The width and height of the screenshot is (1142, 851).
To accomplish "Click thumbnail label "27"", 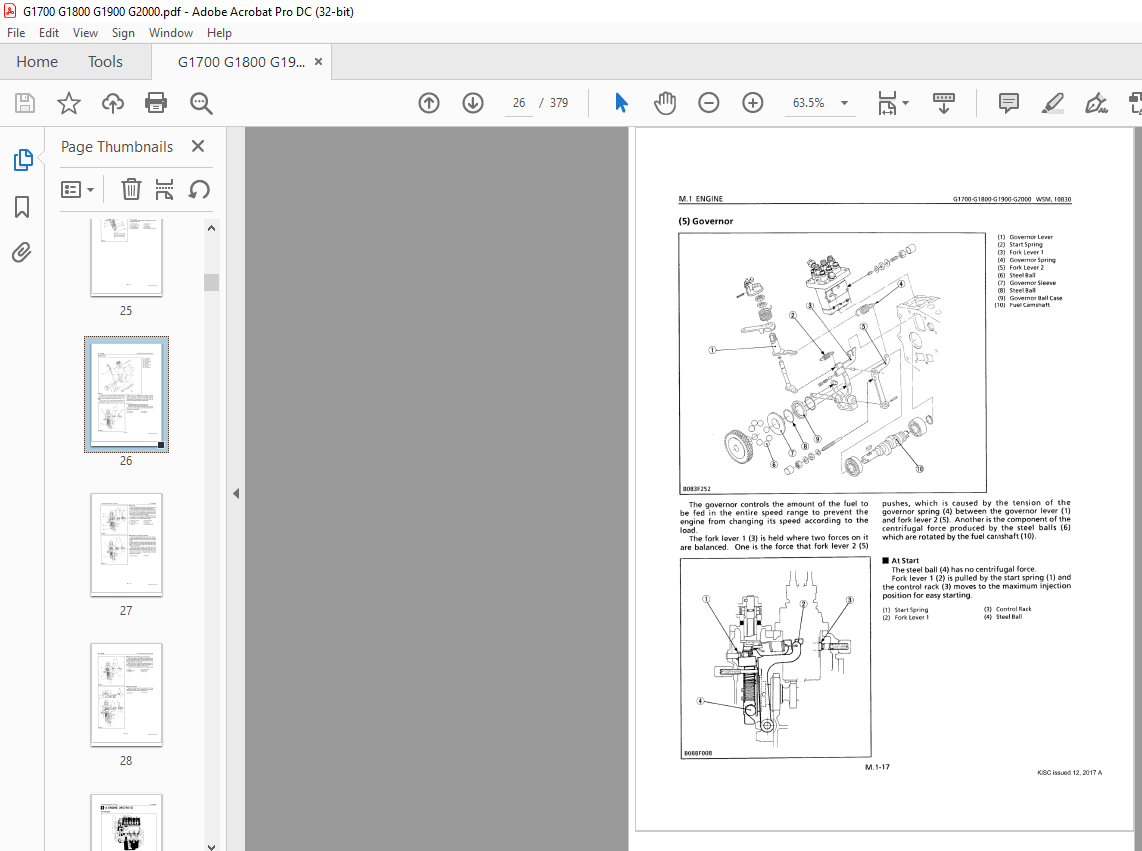I will (x=126, y=611).
